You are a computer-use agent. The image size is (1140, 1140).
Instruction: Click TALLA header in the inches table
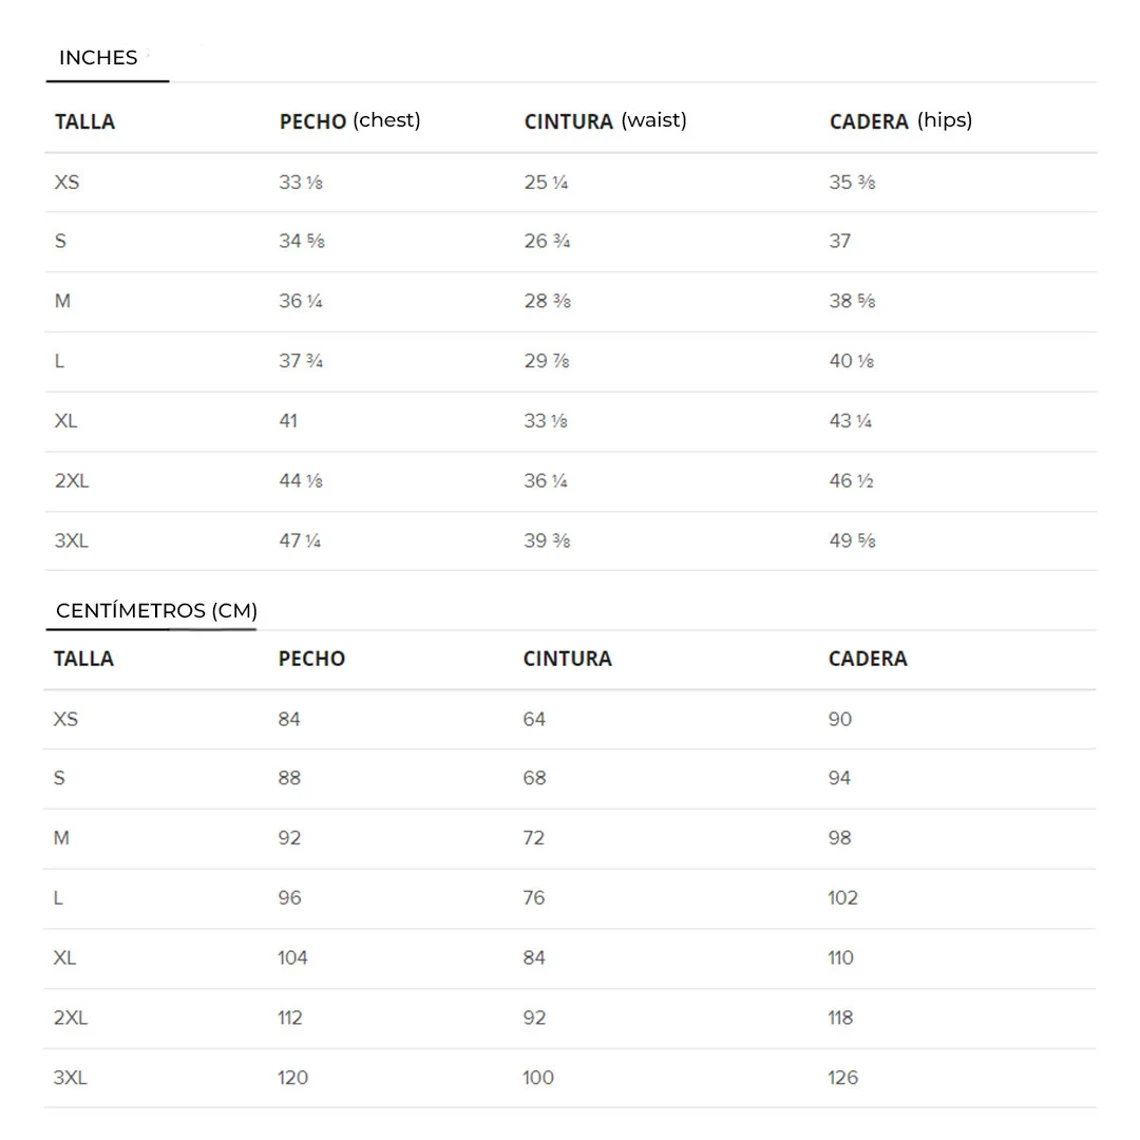(85, 122)
